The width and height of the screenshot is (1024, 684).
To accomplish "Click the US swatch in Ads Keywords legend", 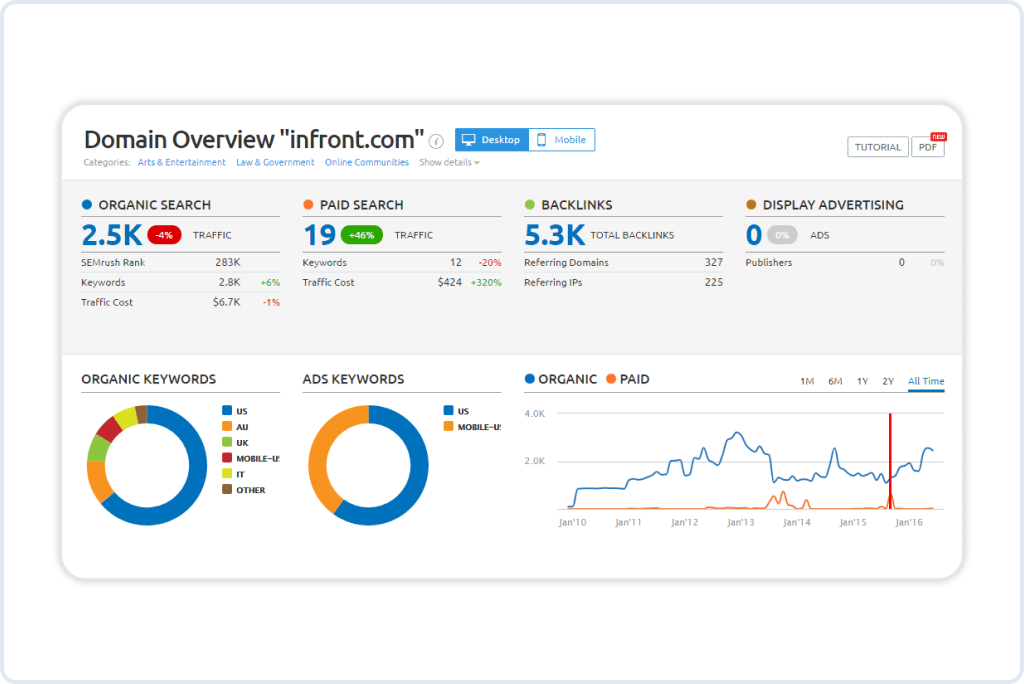I will 448,410.
